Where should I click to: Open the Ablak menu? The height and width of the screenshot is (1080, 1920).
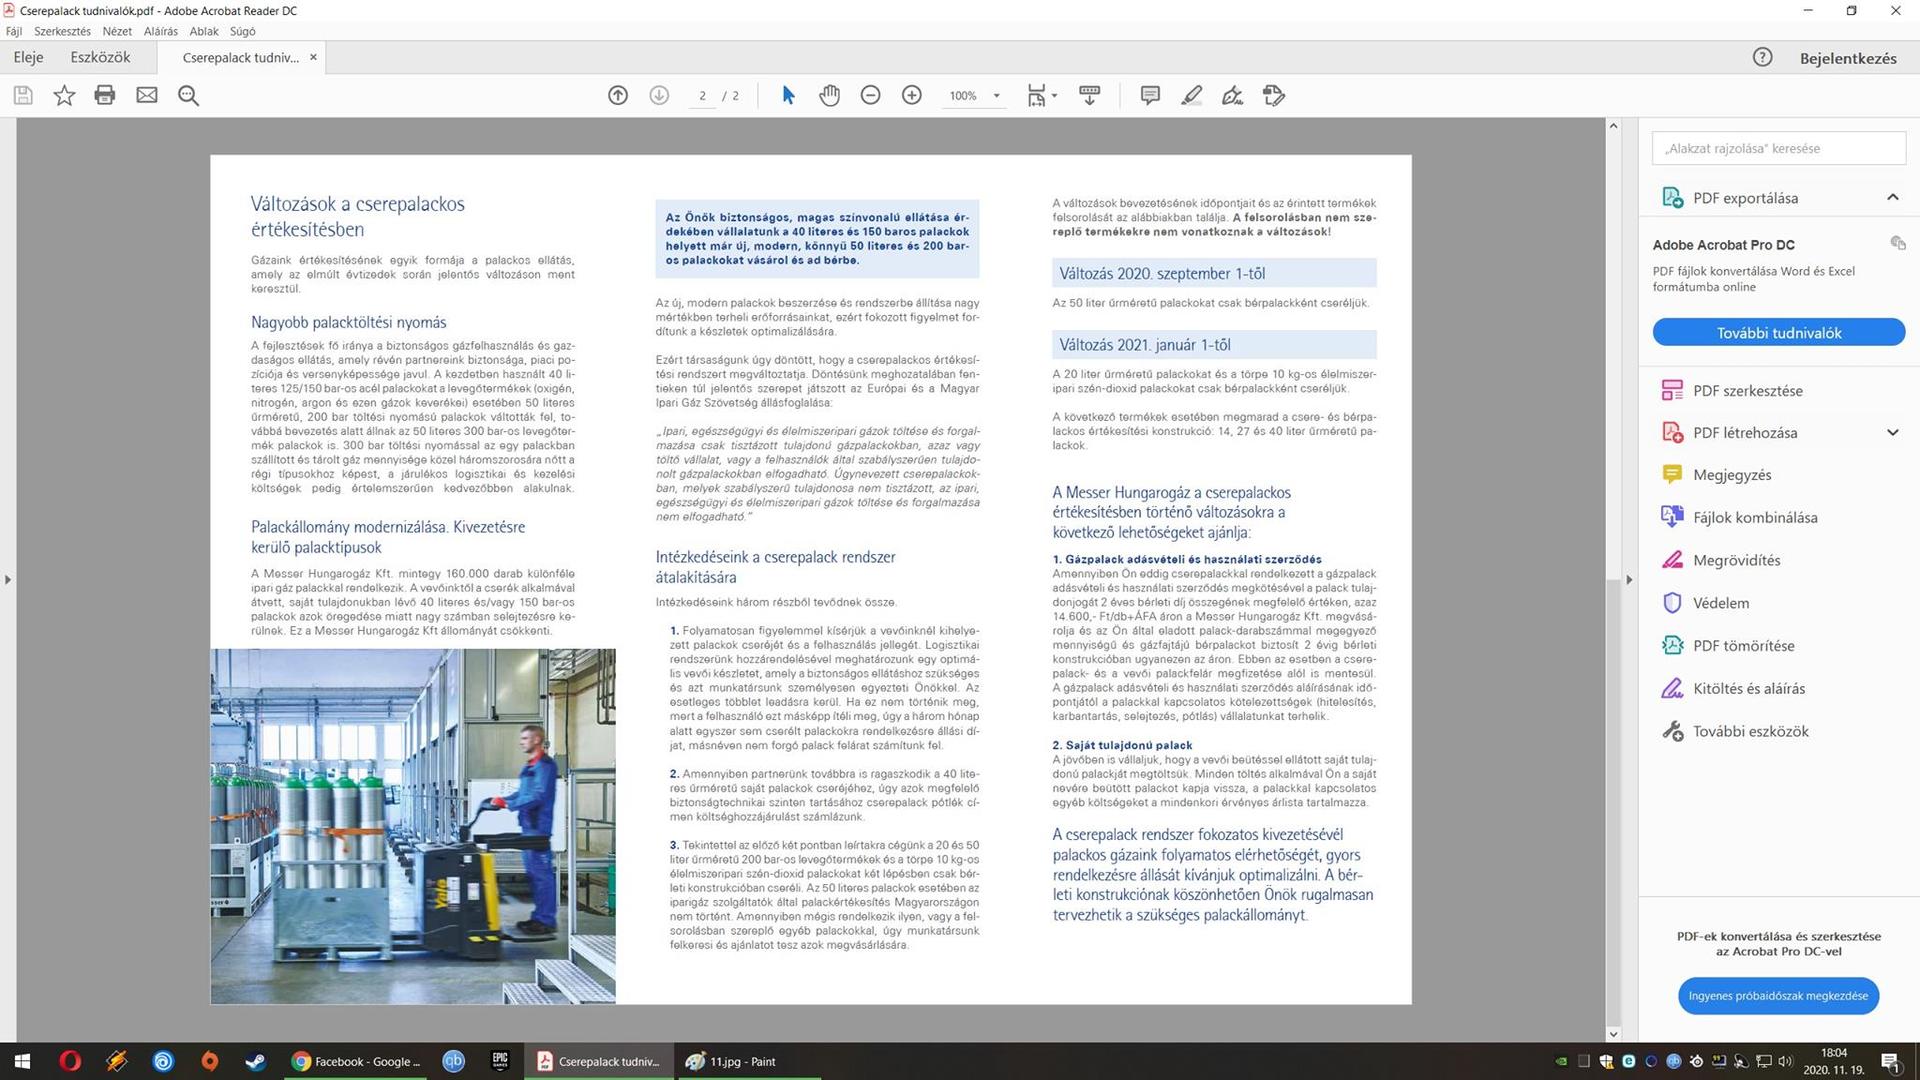[x=204, y=31]
